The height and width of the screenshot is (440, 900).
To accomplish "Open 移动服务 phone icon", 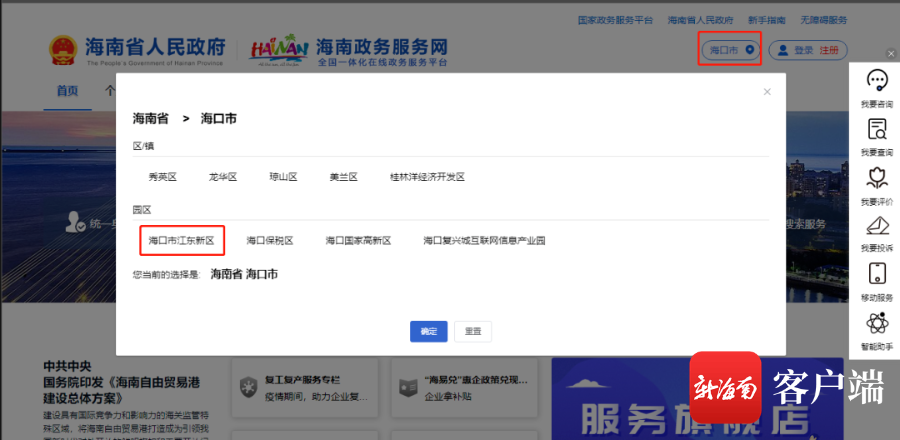I will [x=876, y=274].
